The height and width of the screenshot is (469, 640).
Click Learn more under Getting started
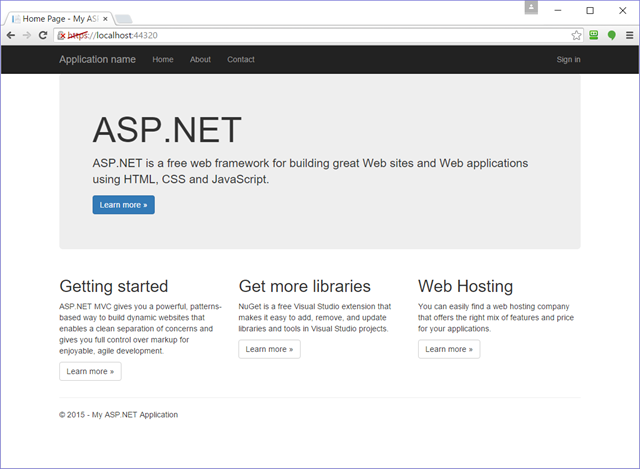tap(90, 371)
